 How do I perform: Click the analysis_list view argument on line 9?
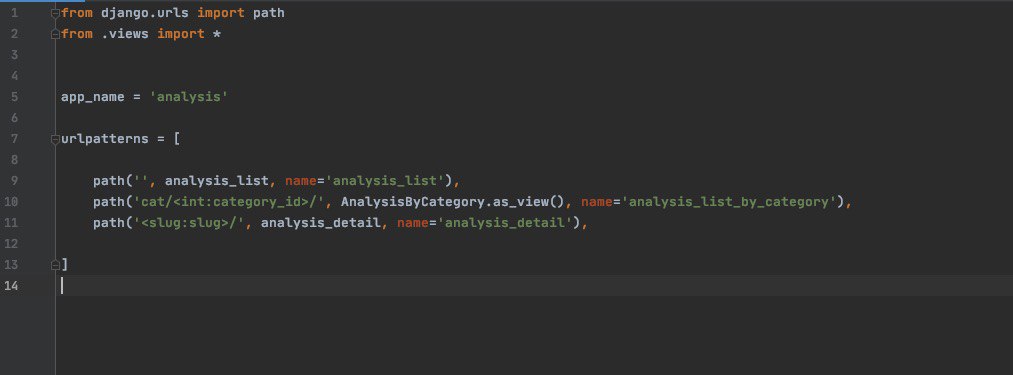click(216, 180)
